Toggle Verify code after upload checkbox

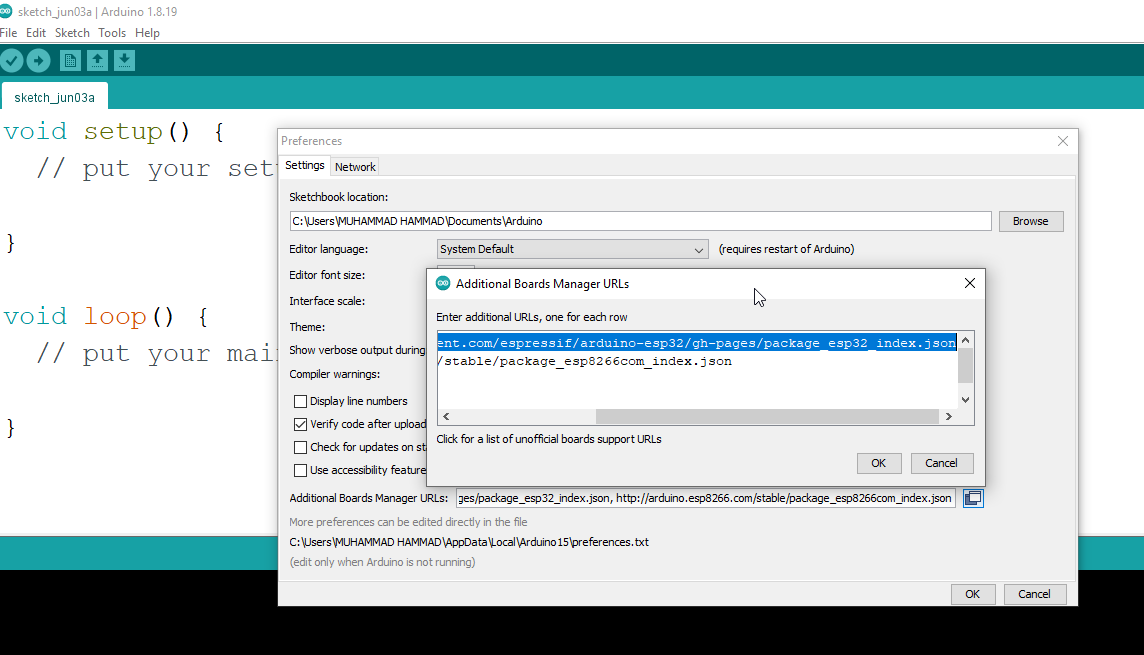click(x=301, y=424)
